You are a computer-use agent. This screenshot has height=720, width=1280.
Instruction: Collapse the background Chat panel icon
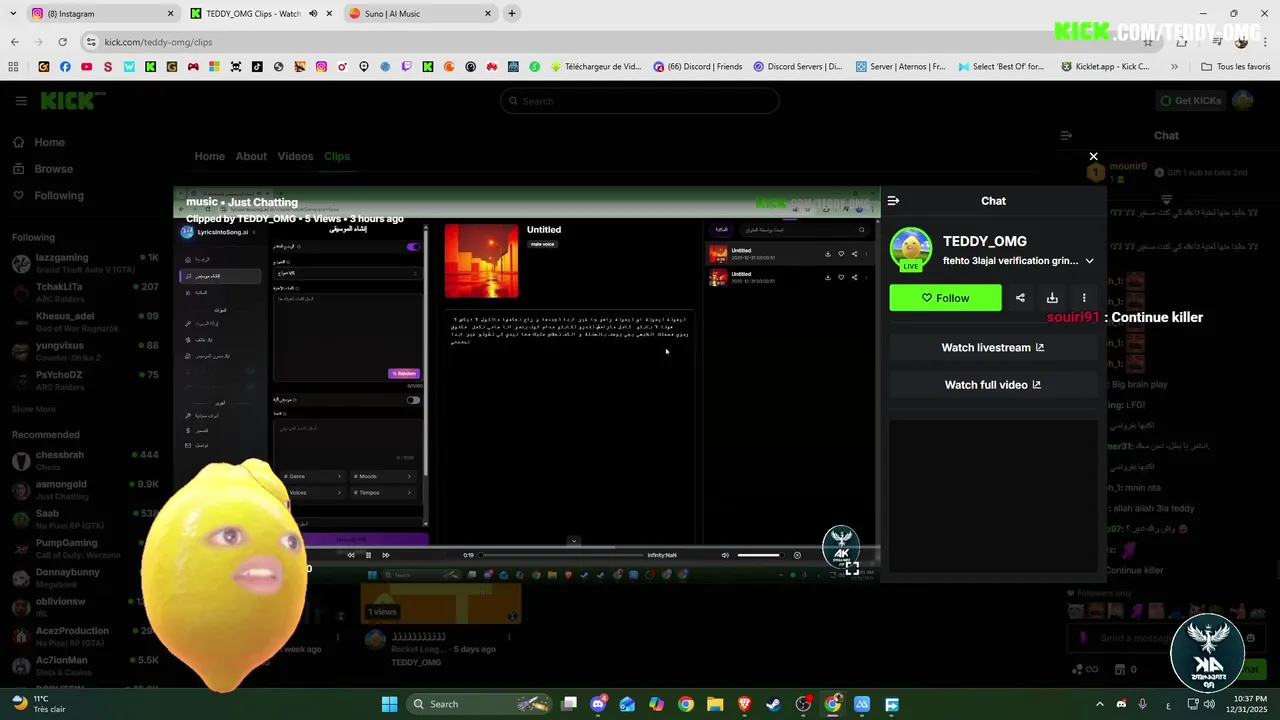pos(1066,135)
